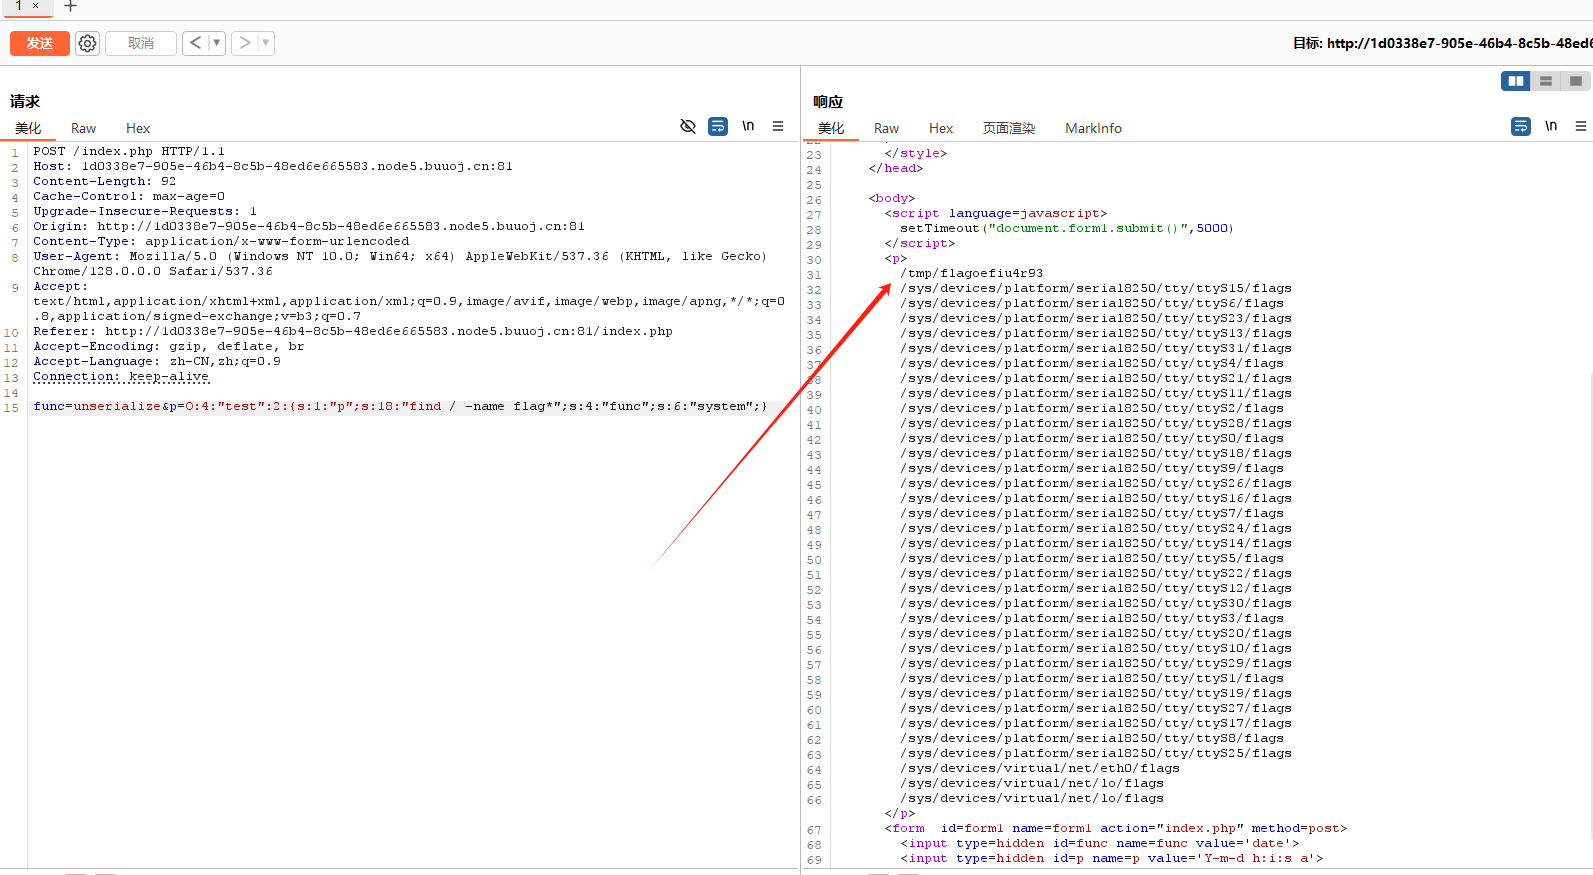The width and height of the screenshot is (1593, 875).
Task: Toggle show newline \n in response panel
Action: pyautogui.click(x=1551, y=126)
